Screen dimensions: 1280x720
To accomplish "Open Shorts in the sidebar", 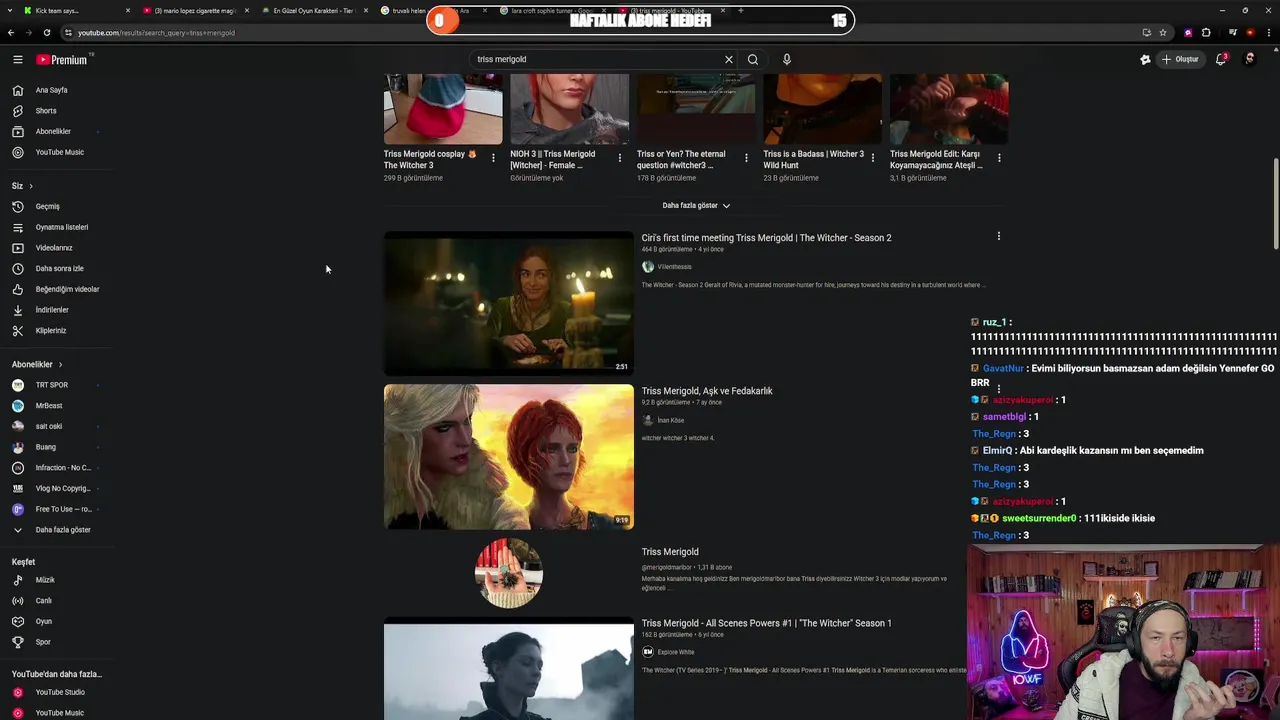I will pyautogui.click(x=46, y=111).
